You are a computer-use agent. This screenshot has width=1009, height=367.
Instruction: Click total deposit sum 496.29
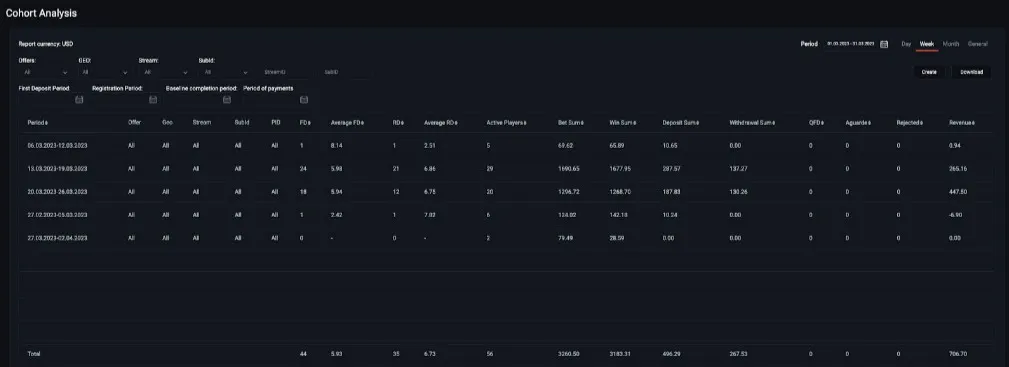point(672,354)
